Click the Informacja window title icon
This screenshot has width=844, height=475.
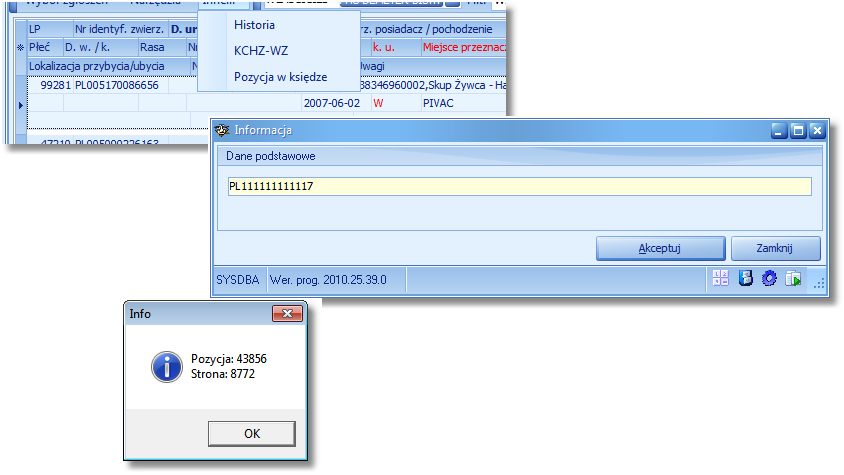[222, 130]
